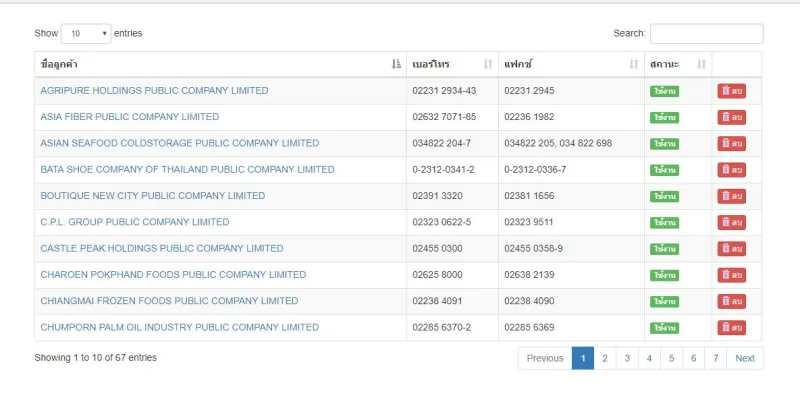The height and width of the screenshot is (406, 800).
Task: Open C.P.L. GROUP PUBLIC COMPANY link
Action: 135,222
